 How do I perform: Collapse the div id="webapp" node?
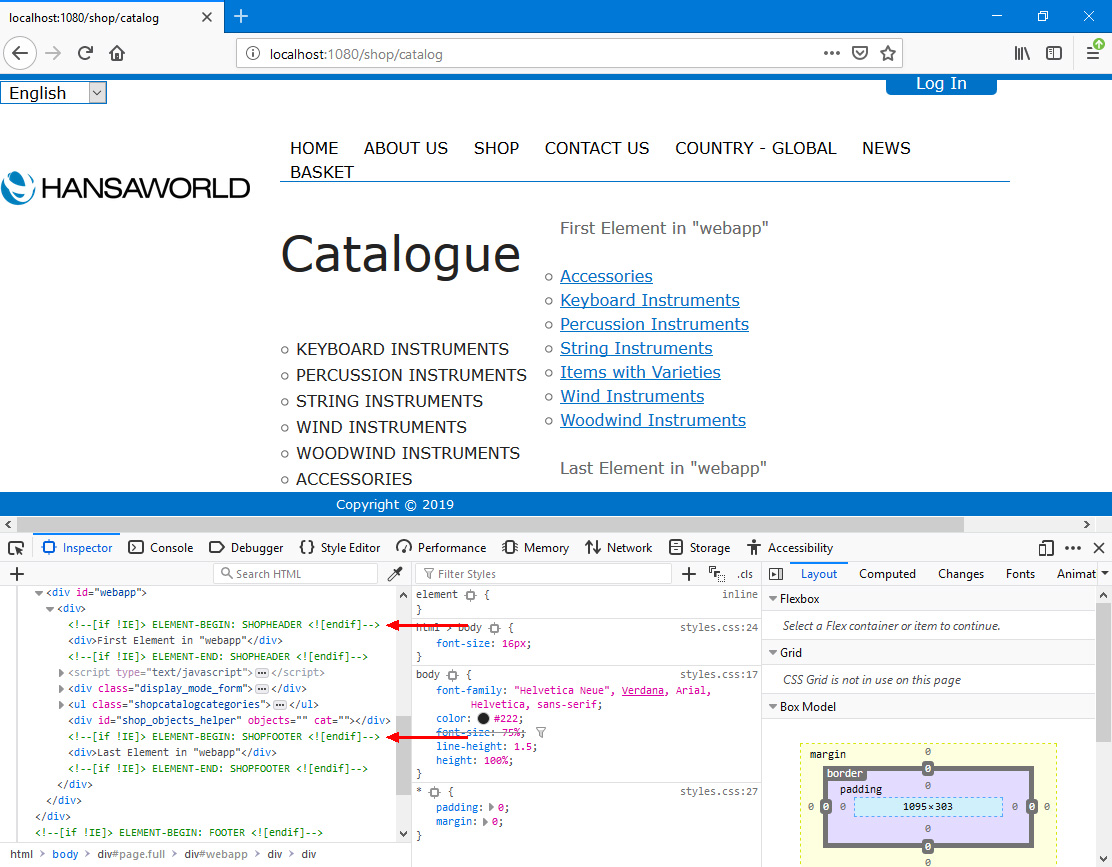point(39,593)
